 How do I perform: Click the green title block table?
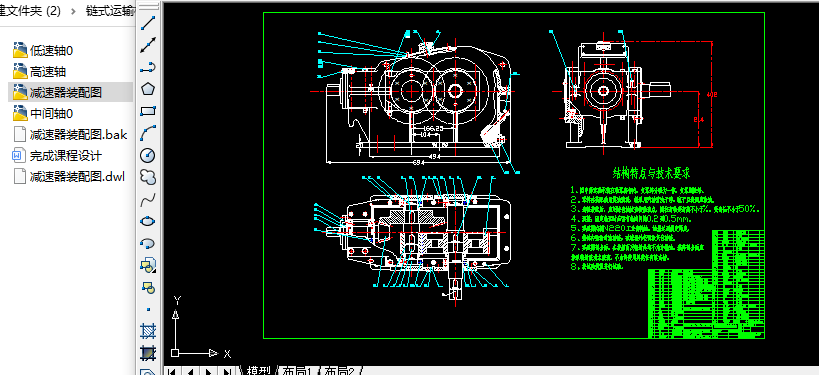click(706, 285)
